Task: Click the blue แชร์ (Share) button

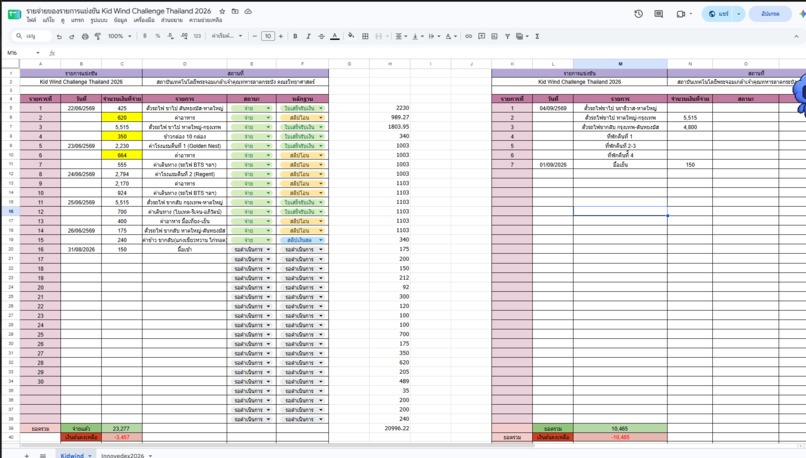Action: point(719,14)
